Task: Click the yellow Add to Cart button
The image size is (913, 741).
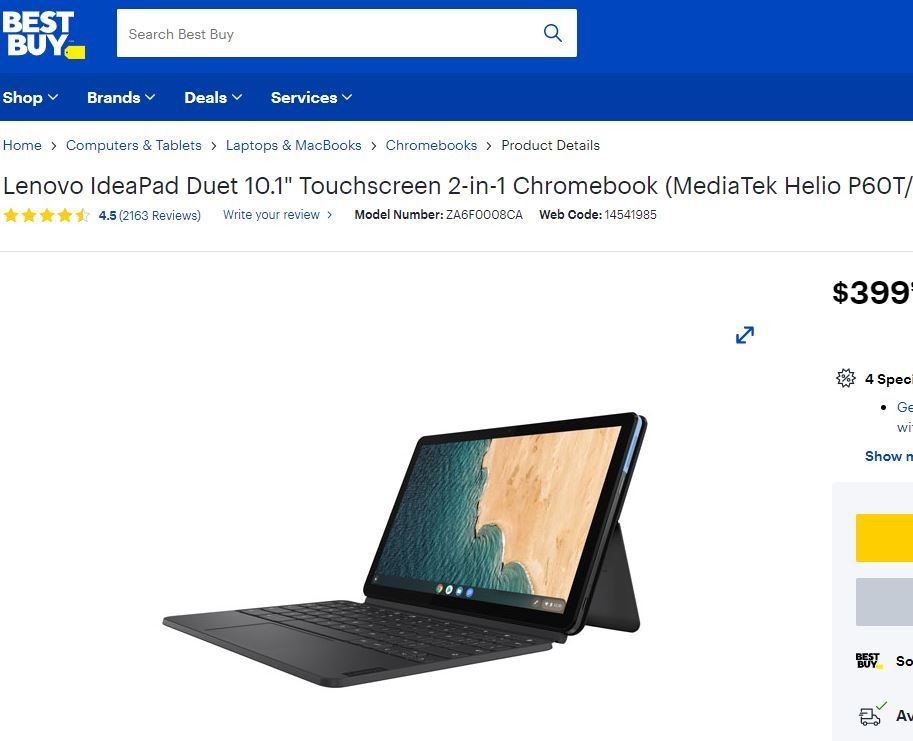Action: [x=884, y=538]
